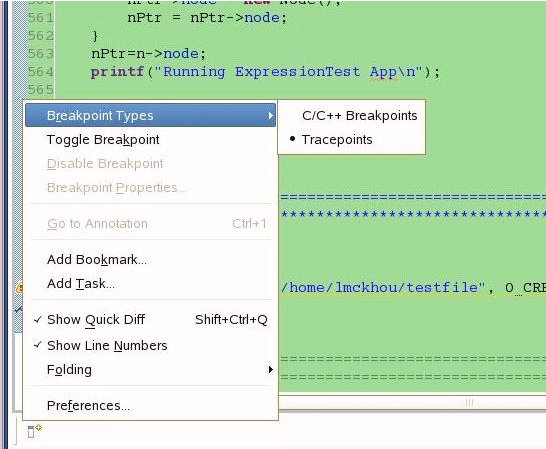Click the checkmark marker in the left gutter
Viewport: 546px width, 449px height.
[18, 309]
